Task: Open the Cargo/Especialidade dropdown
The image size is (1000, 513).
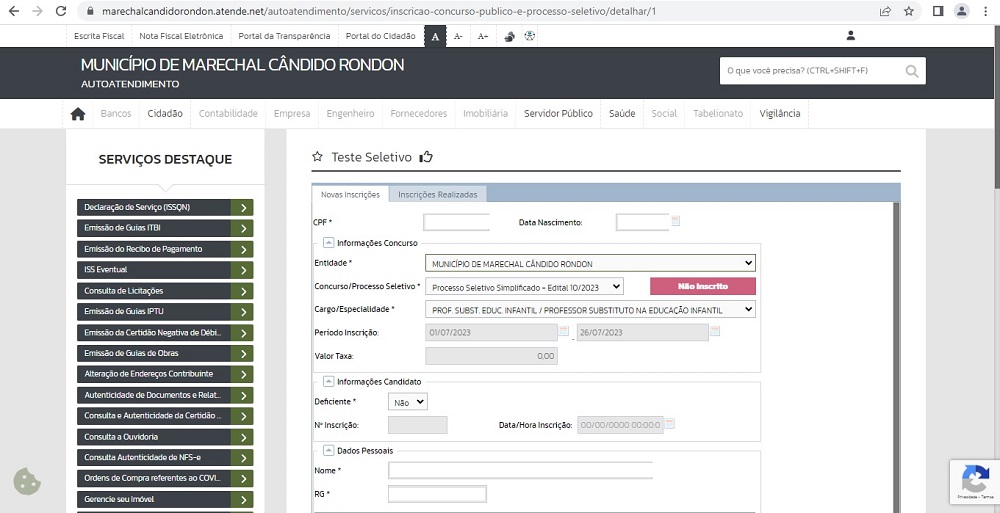Action: (x=590, y=310)
